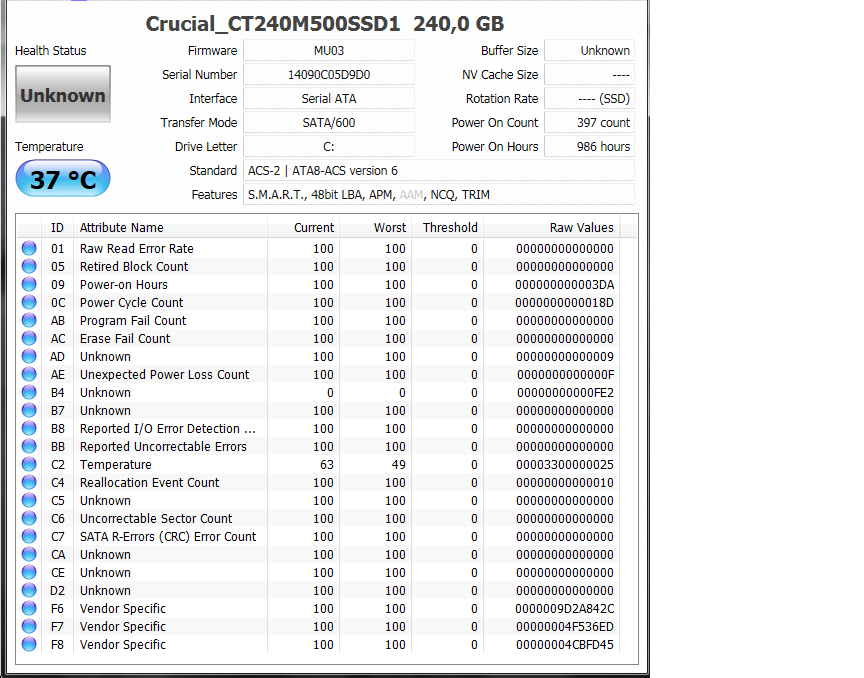Select the status orb for Erase Fail Count

[x=29, y=338]
